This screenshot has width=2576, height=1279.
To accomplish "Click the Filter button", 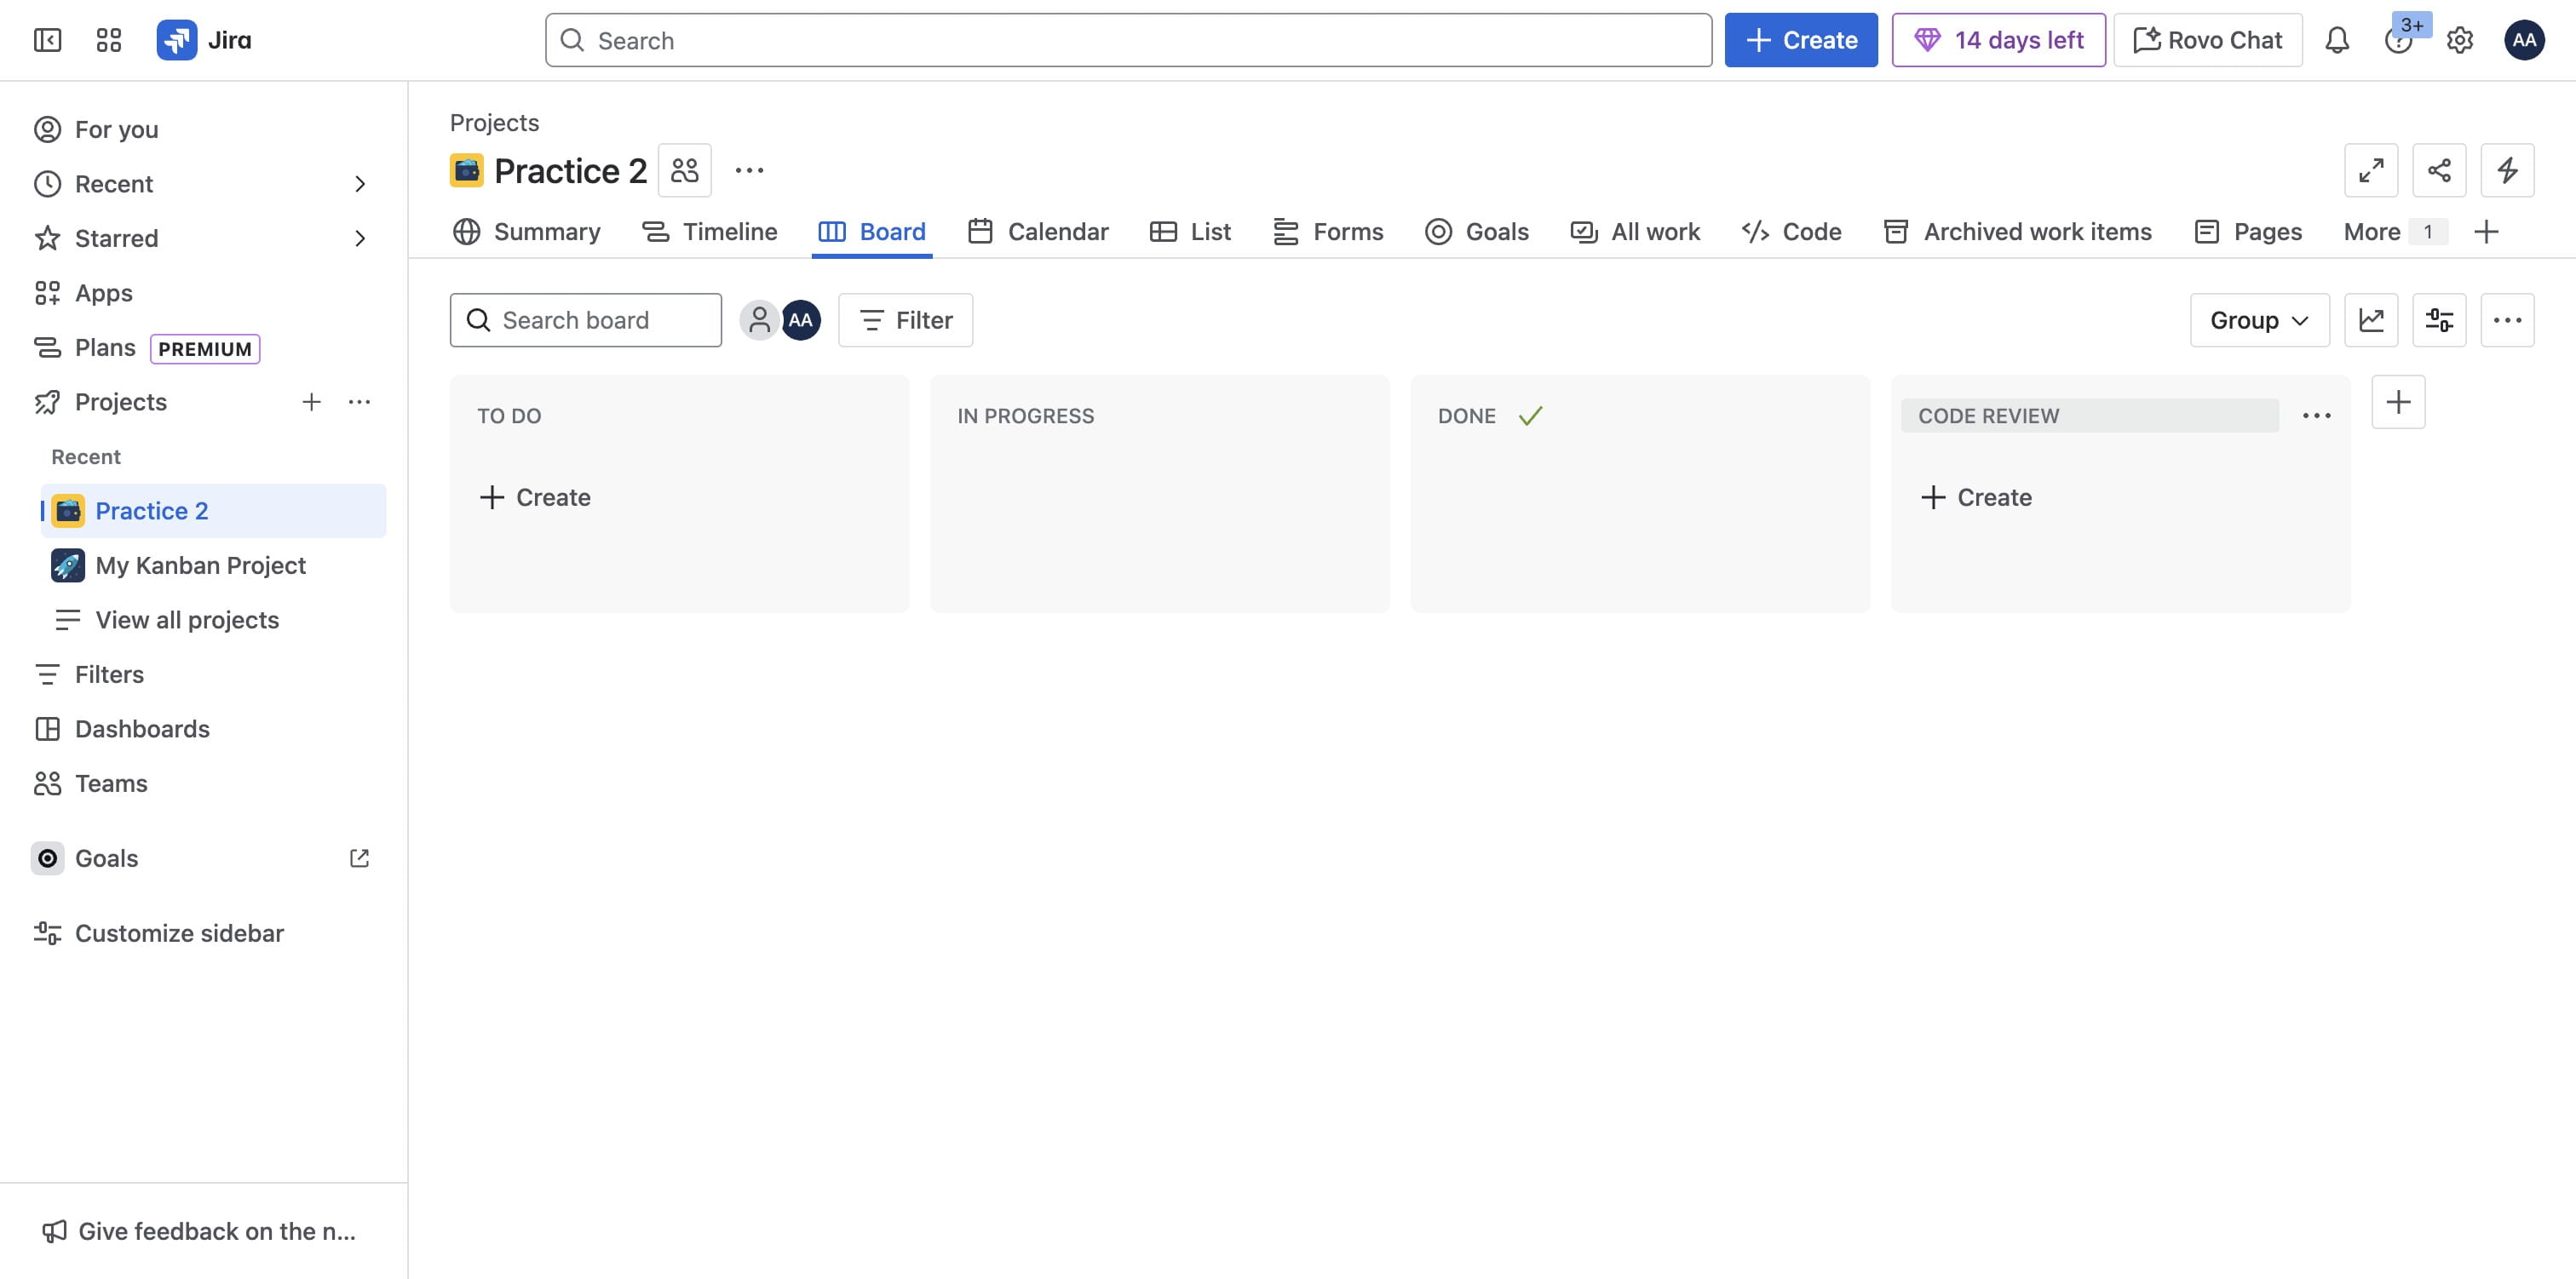I will pyautogui.click(x=905, y=320).
